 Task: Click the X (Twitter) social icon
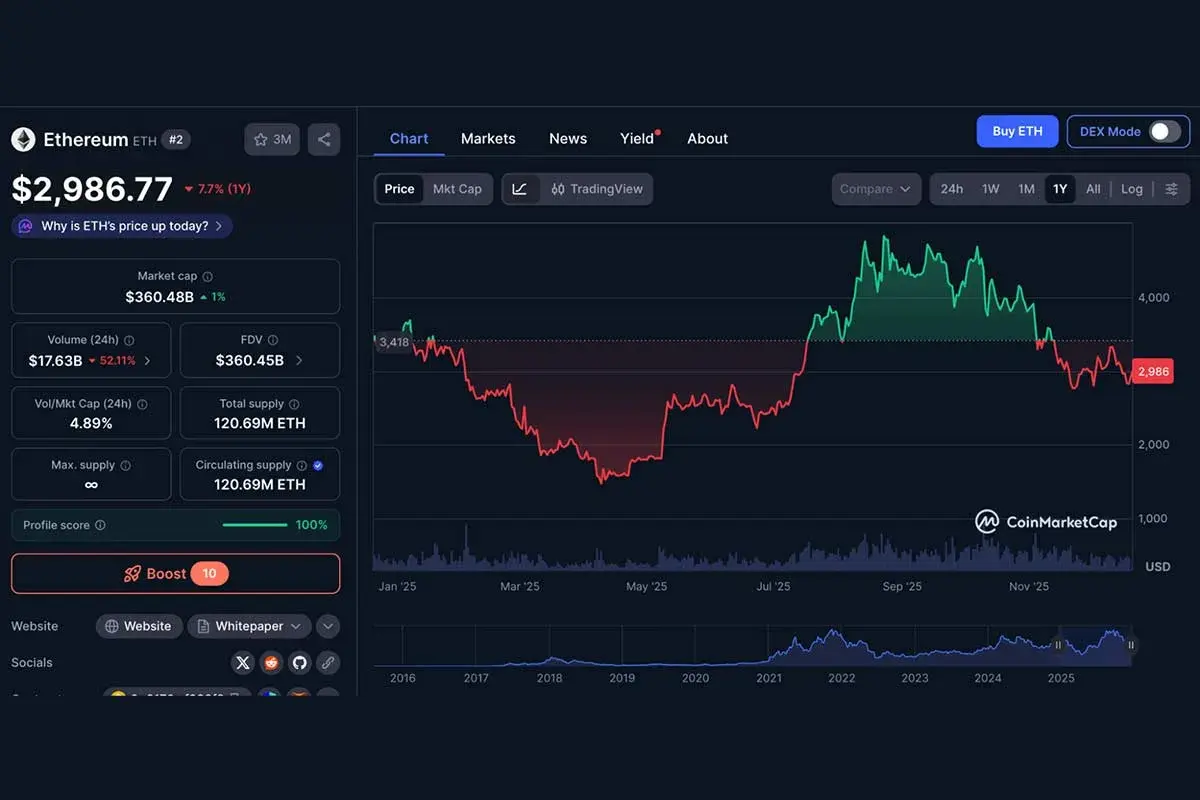[242, 662]
